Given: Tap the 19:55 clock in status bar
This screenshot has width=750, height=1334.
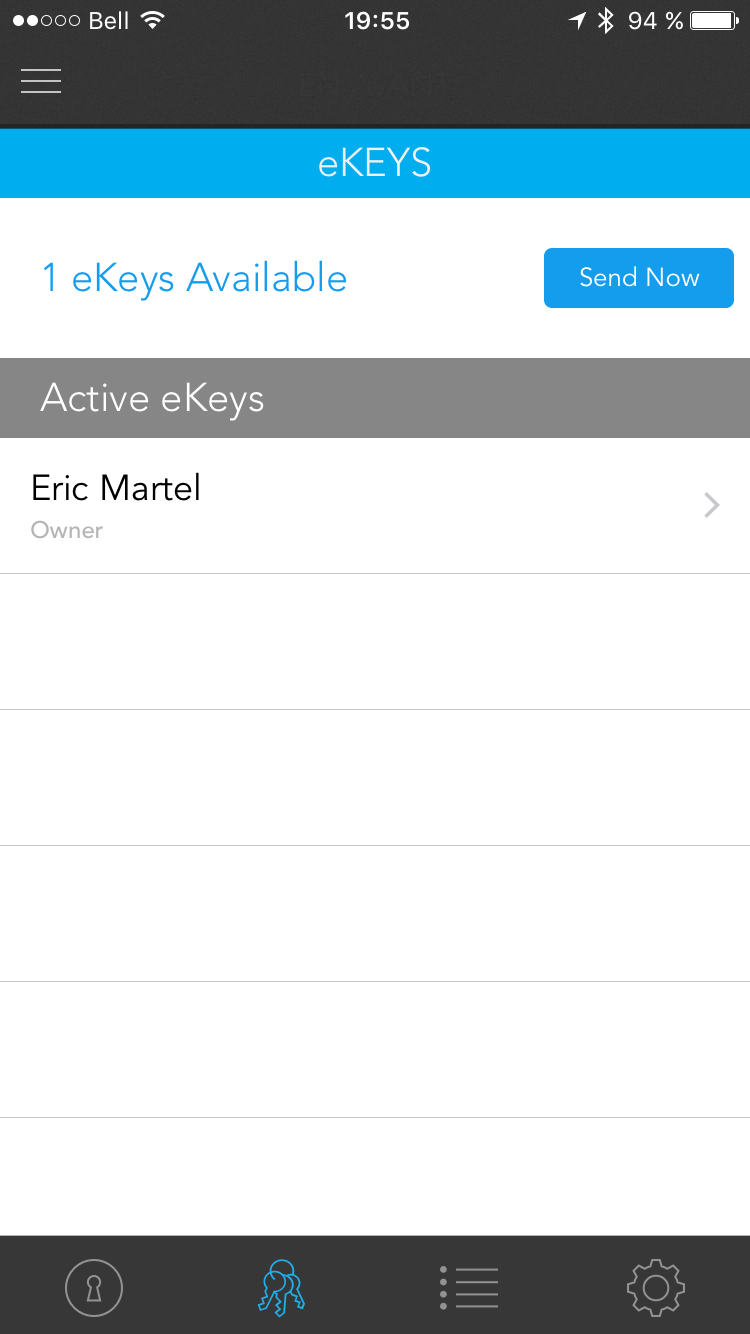Looking at the screenshot, I should tap(377, 21).
